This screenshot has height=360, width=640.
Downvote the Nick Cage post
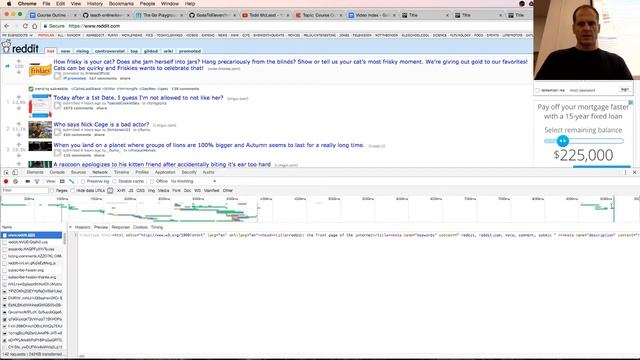tap(18, 135)
